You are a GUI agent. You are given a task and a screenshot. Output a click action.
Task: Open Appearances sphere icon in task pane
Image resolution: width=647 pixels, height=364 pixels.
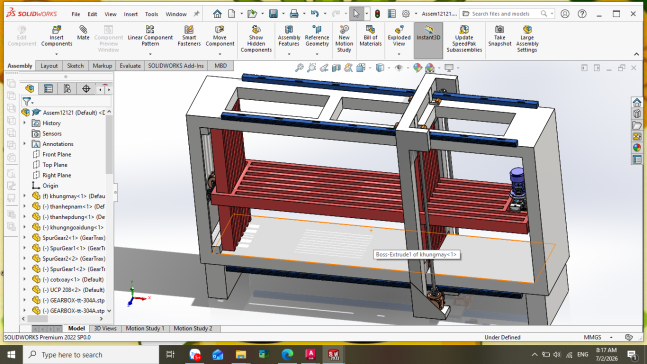point(637,147)
